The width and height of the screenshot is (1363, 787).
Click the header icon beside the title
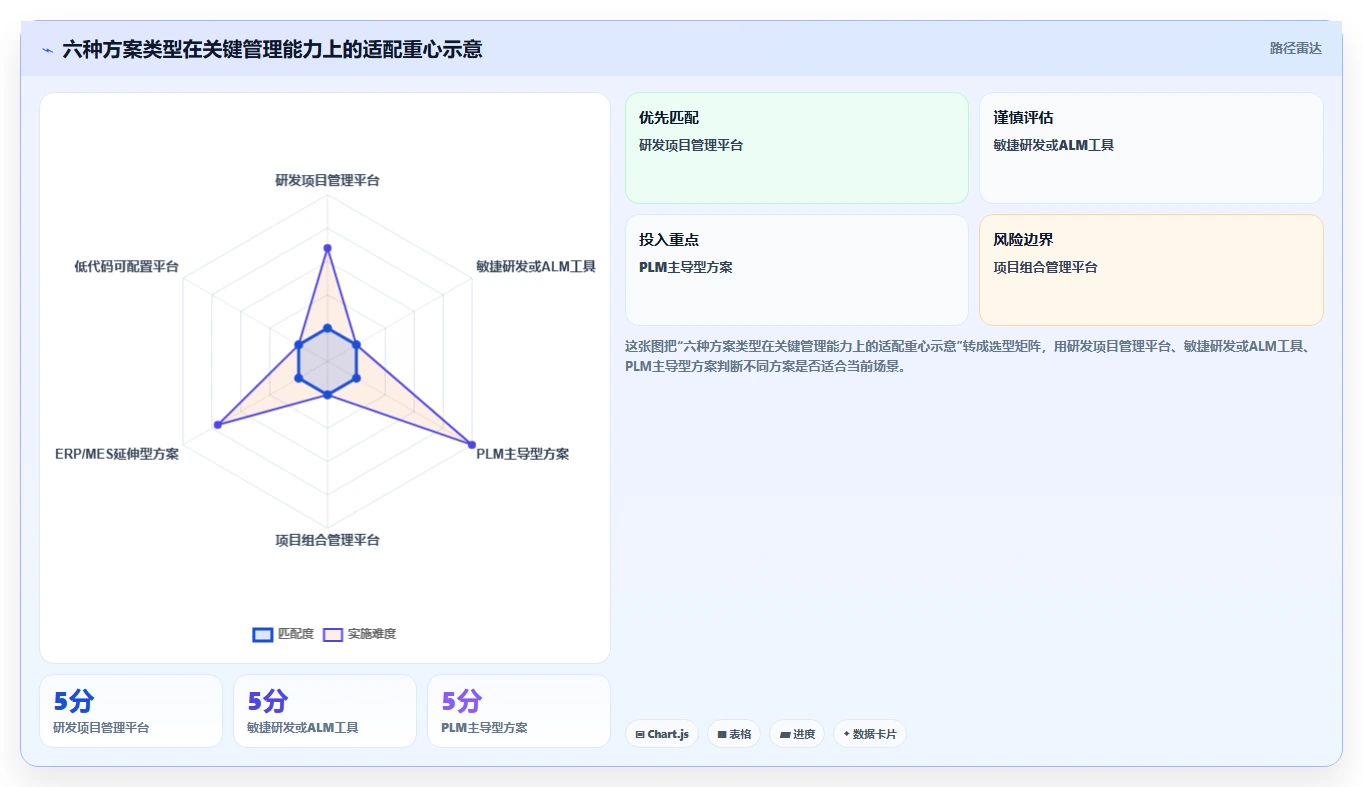(47, 49)
